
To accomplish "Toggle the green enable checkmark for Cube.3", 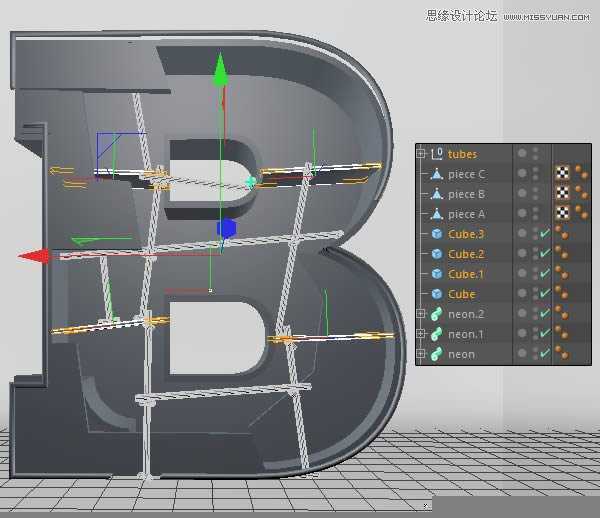I will click(545, 233).
